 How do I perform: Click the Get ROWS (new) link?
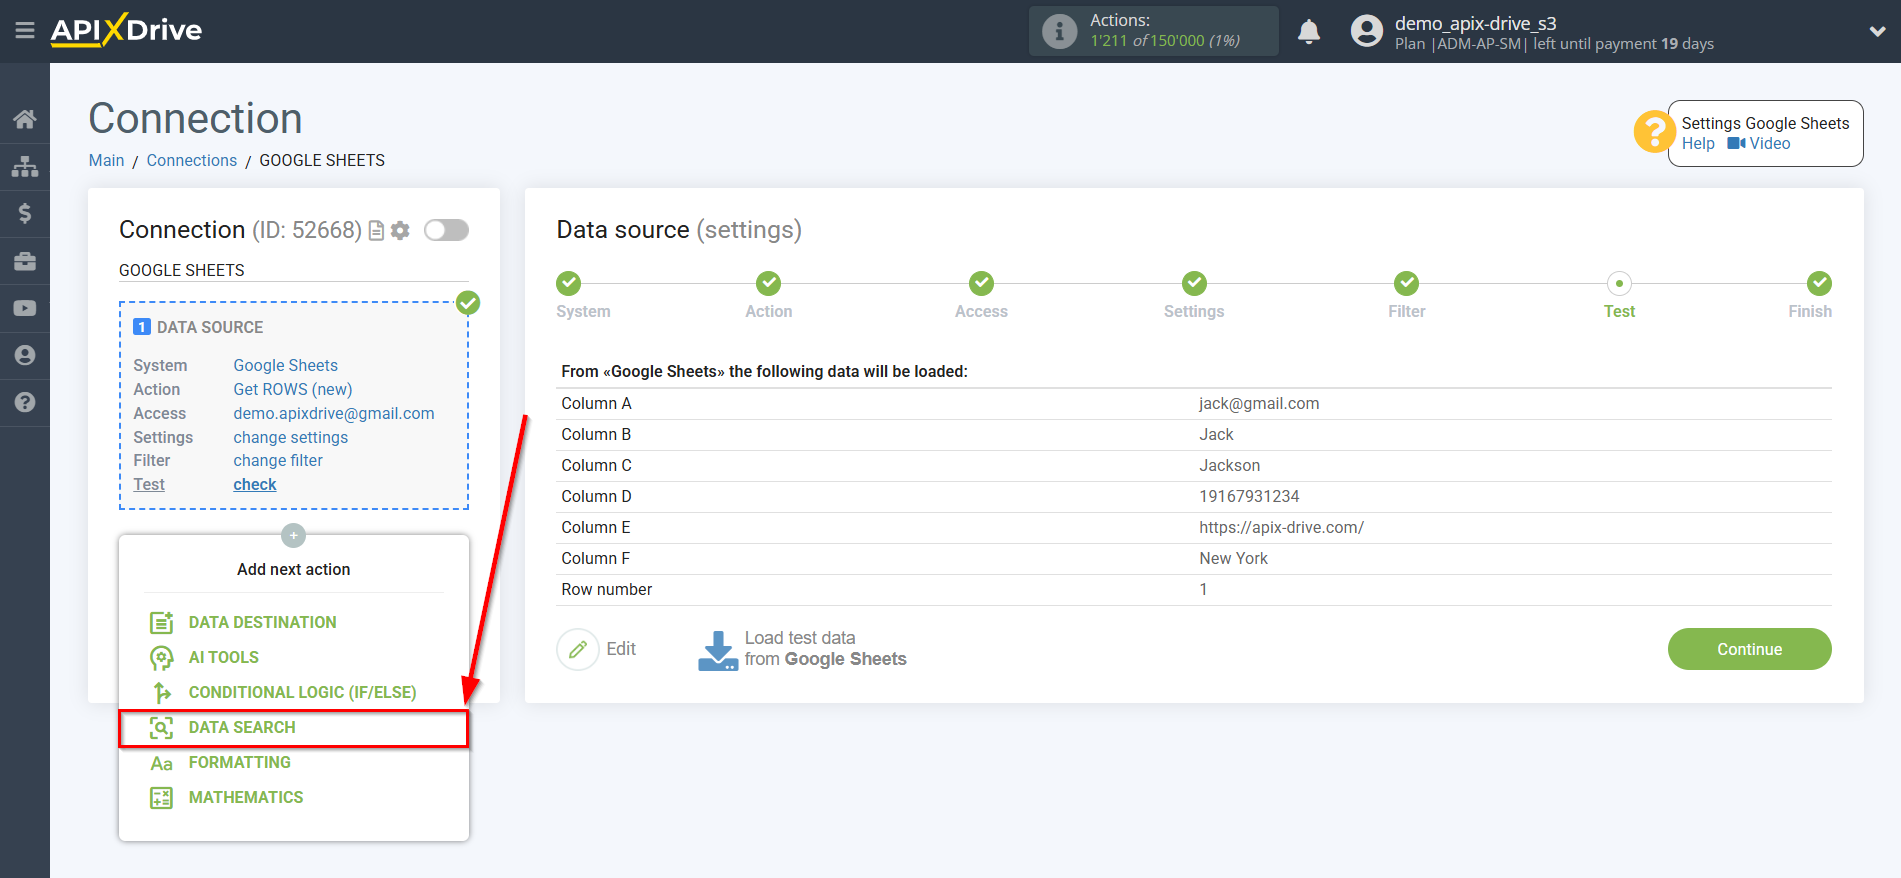[x=293, y=389]
